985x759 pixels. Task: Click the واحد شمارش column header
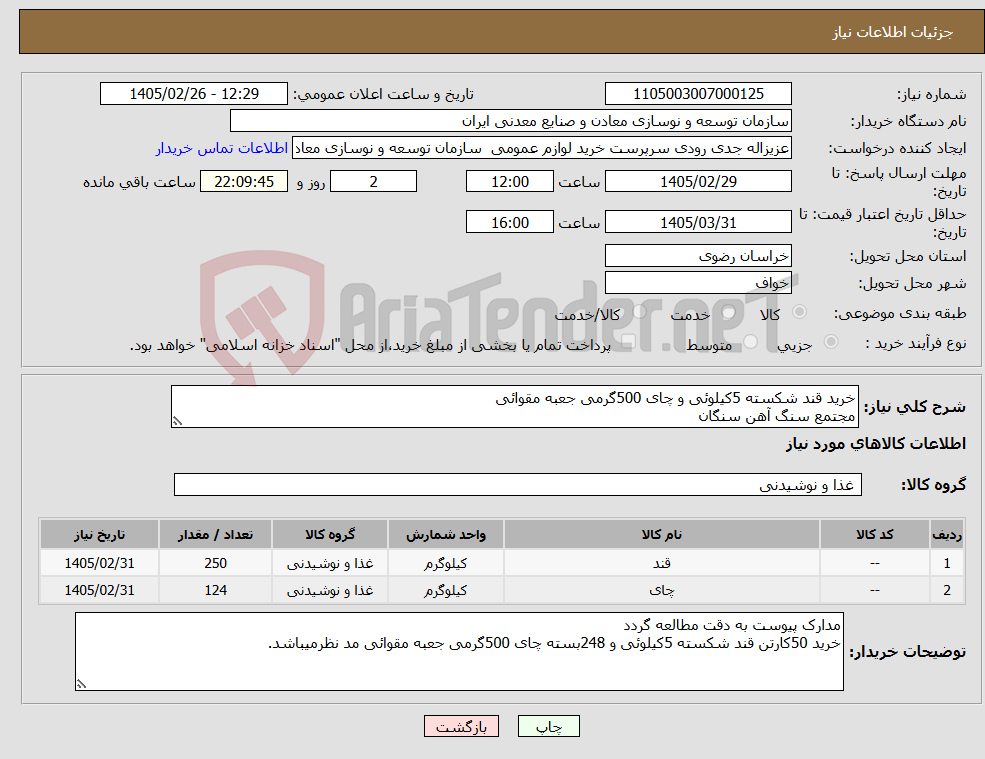[x=445, y=535]
